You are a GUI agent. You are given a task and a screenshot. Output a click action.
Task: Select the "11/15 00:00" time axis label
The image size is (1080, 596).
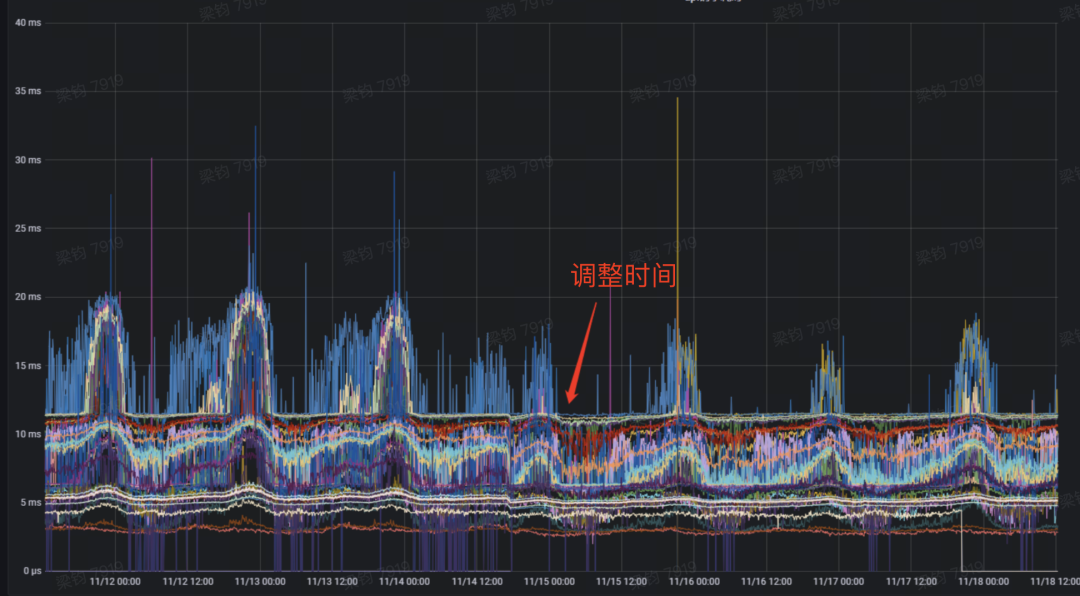[x=549, y=582]
